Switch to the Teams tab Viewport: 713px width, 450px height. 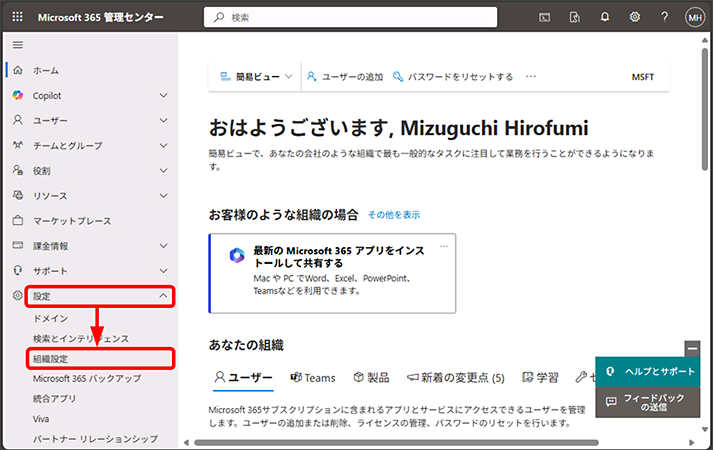(x=313, y=378)
